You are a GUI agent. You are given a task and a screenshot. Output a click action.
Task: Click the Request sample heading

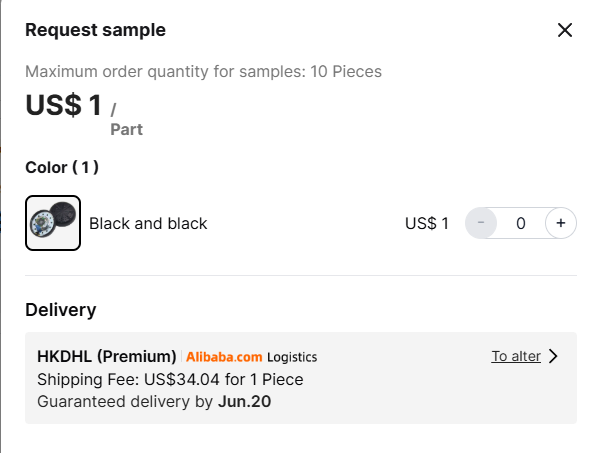95,30
